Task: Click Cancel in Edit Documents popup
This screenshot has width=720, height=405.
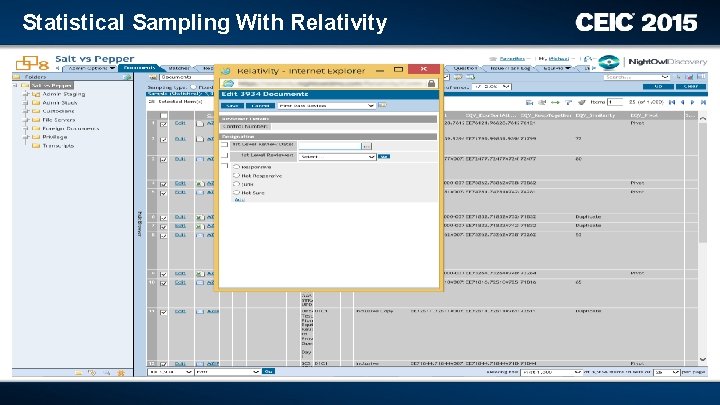Action: [260, 106]
